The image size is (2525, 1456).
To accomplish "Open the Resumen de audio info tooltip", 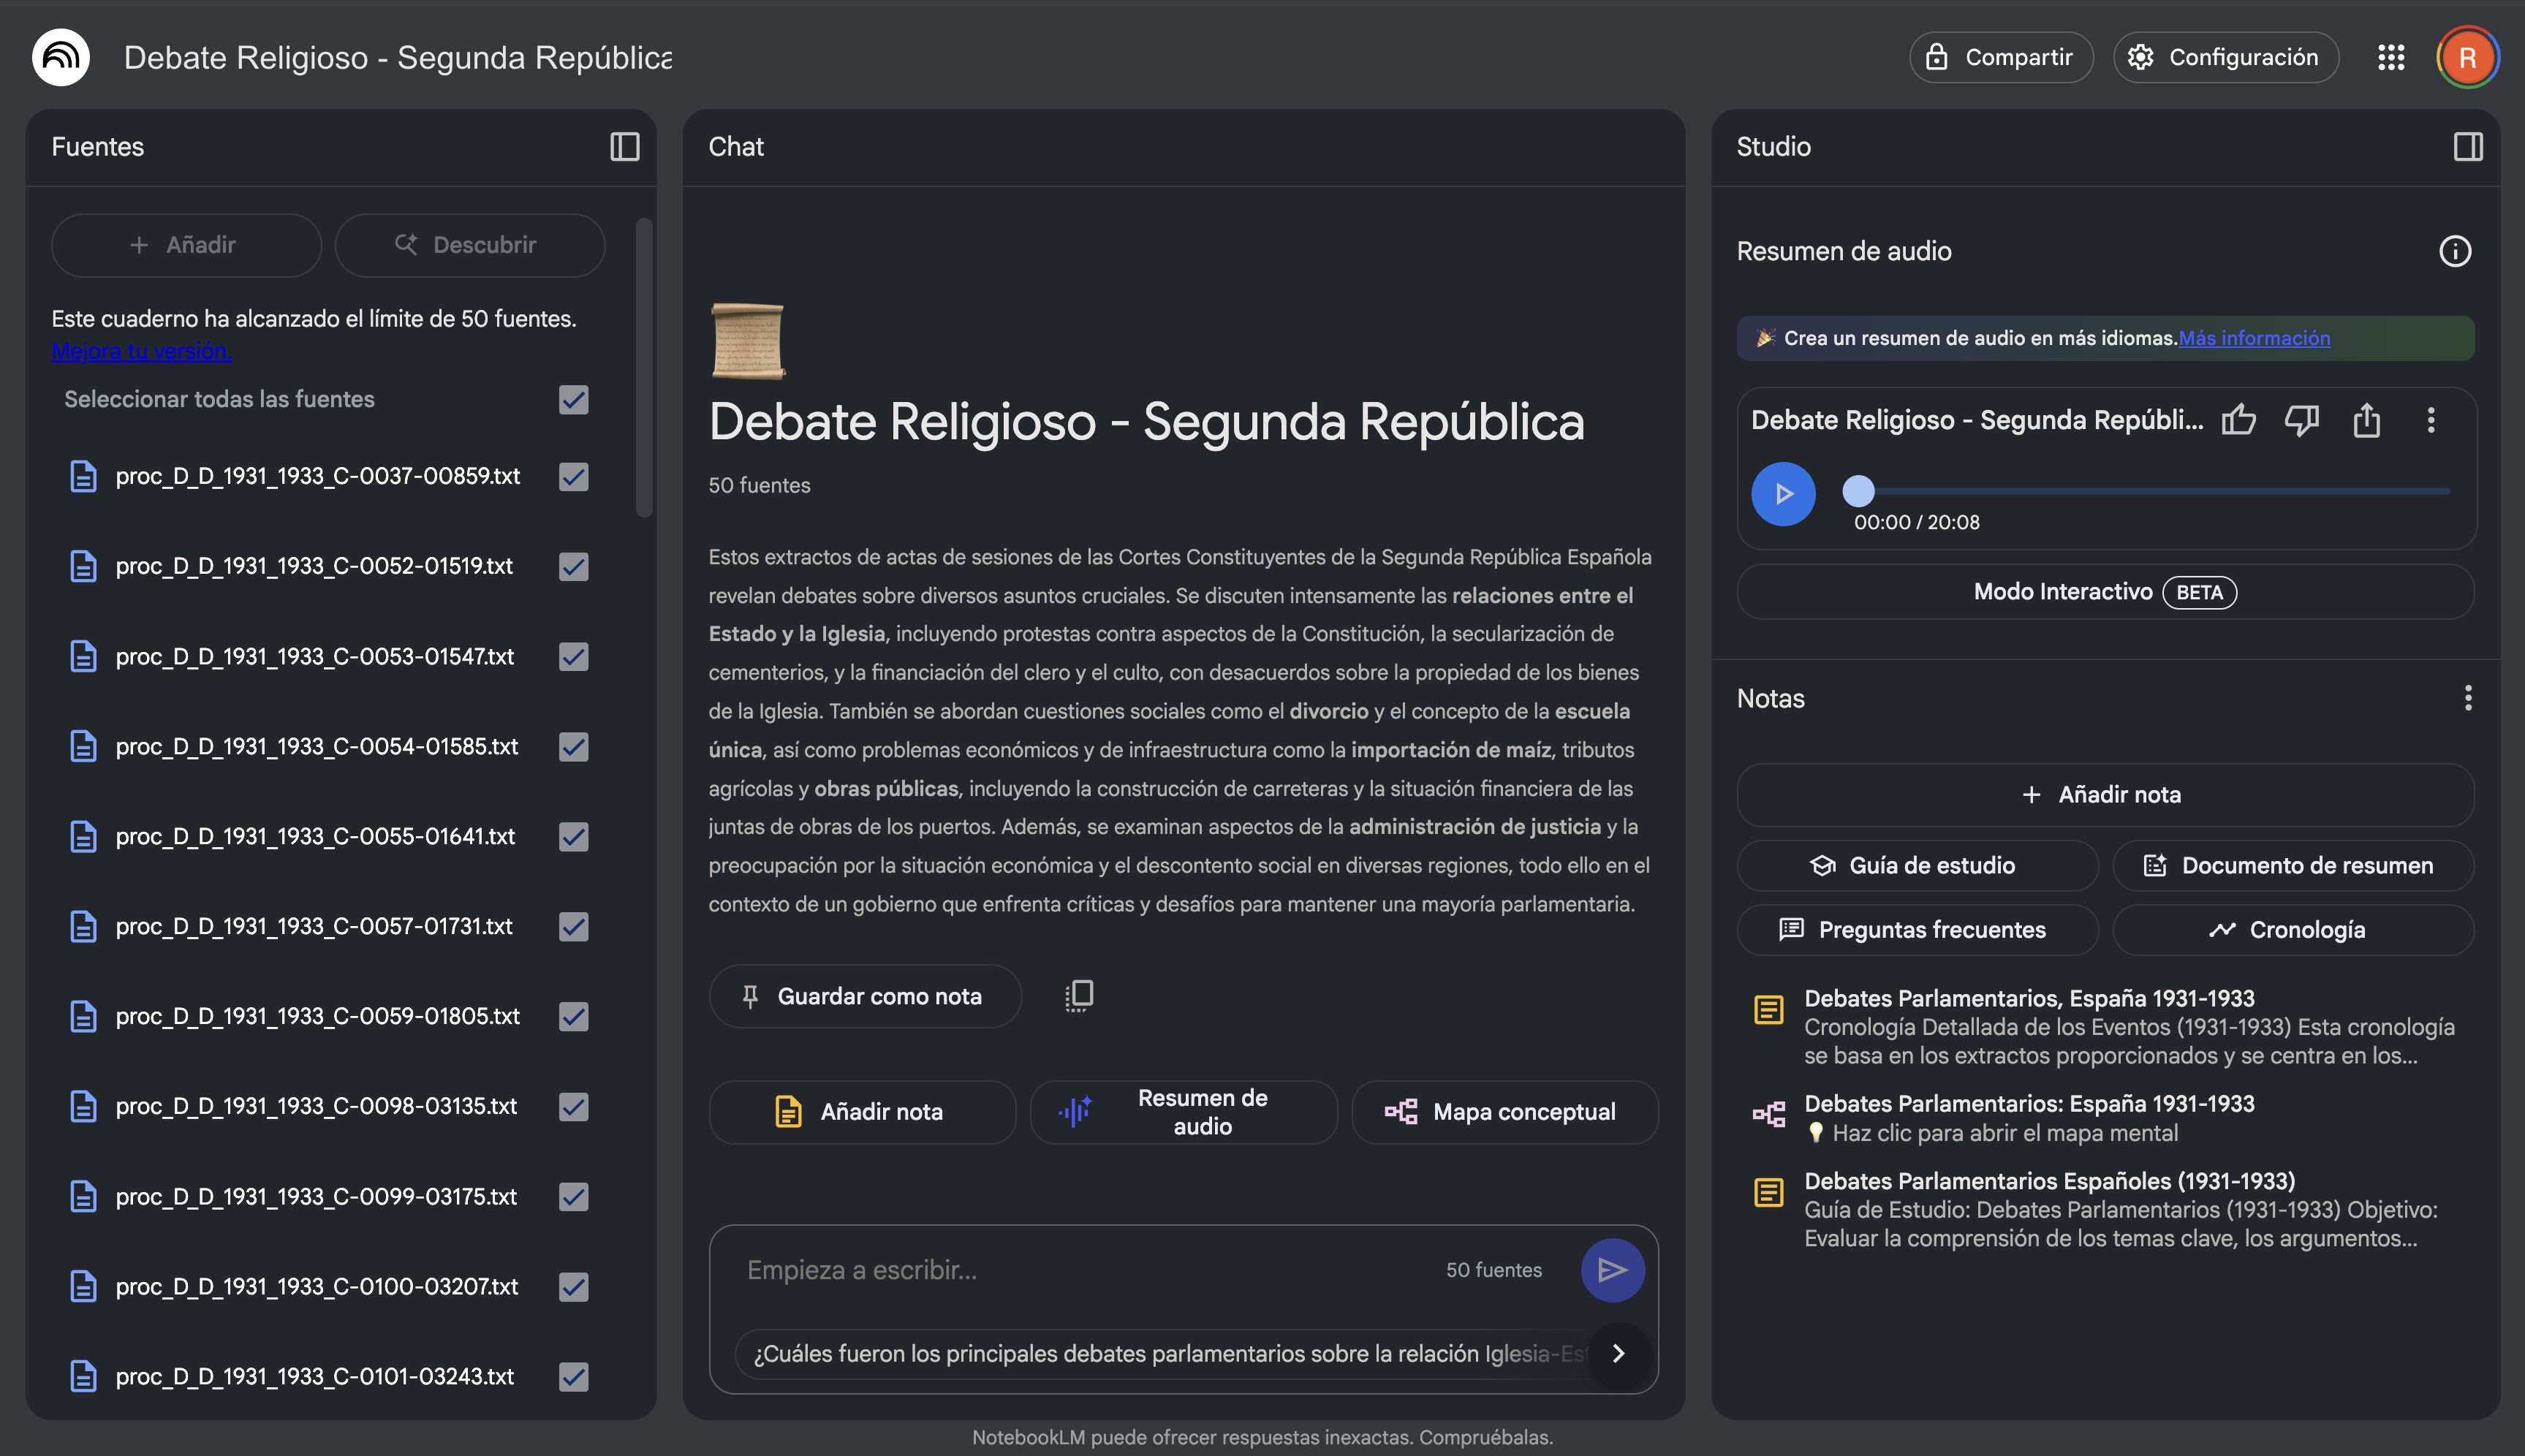I will [2457, 251].
